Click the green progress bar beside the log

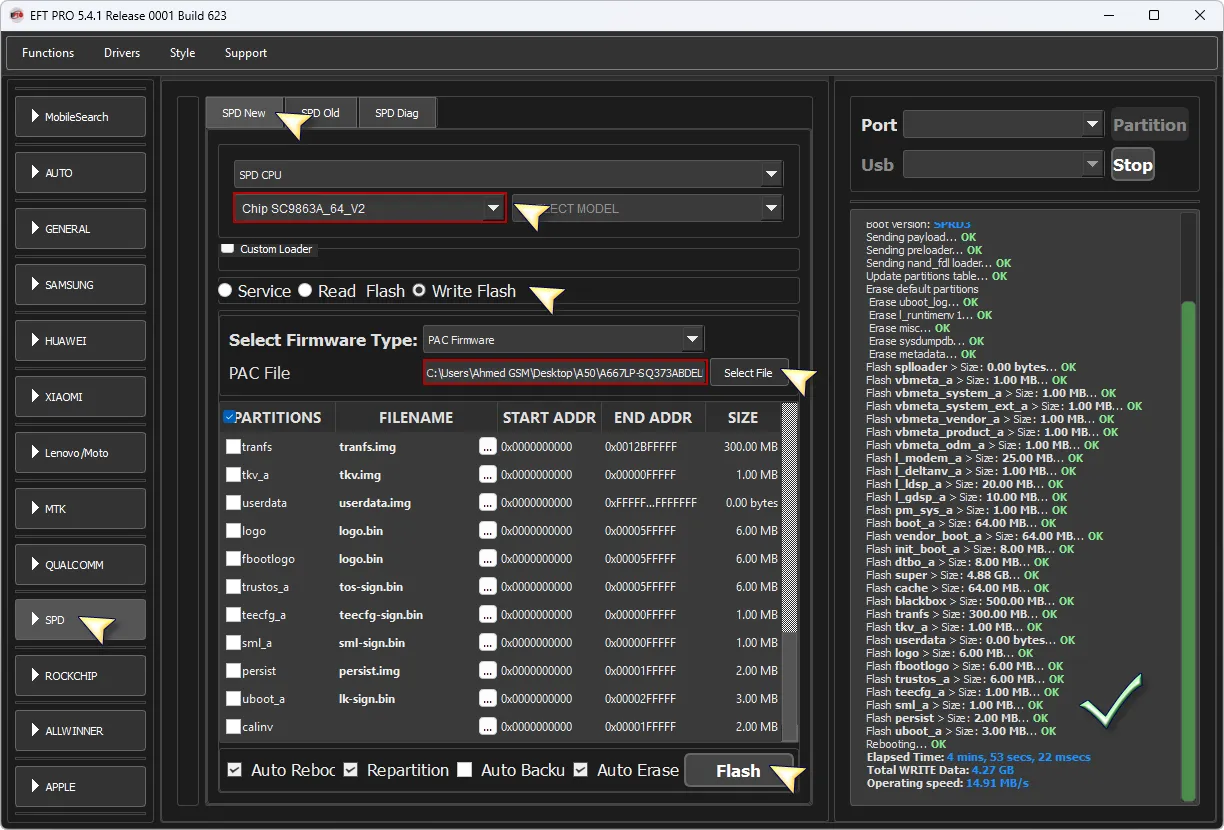[x=1188, y=550]
